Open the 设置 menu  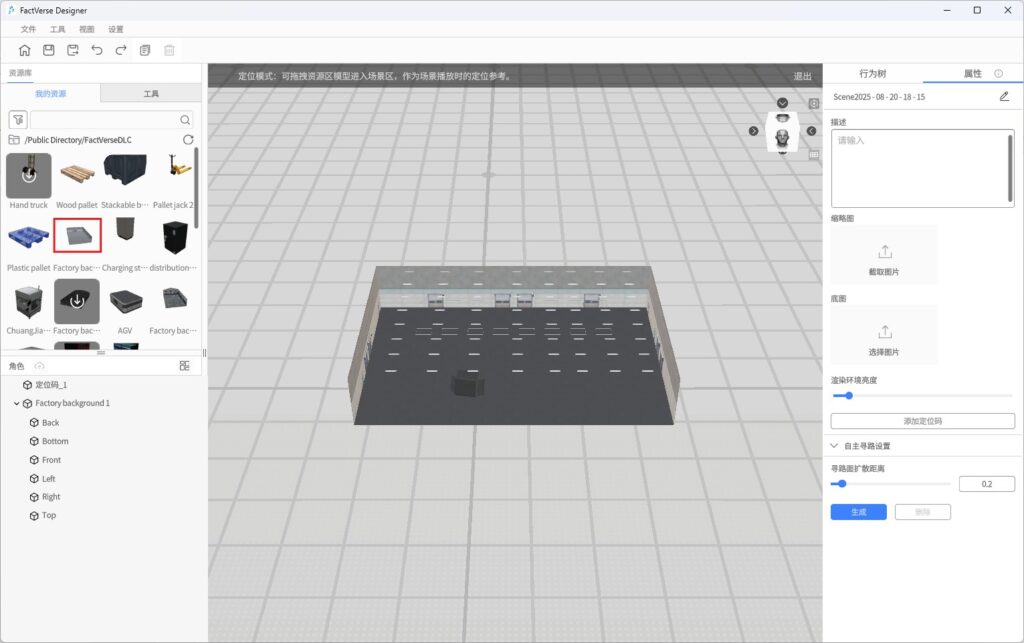[116, 29]
